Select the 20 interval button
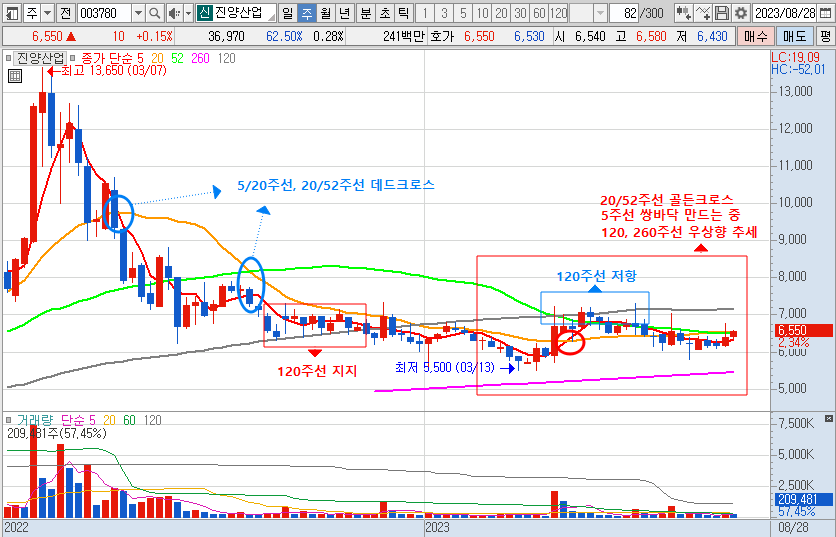This screenshot has width=836, height=537. click(502, 13)
